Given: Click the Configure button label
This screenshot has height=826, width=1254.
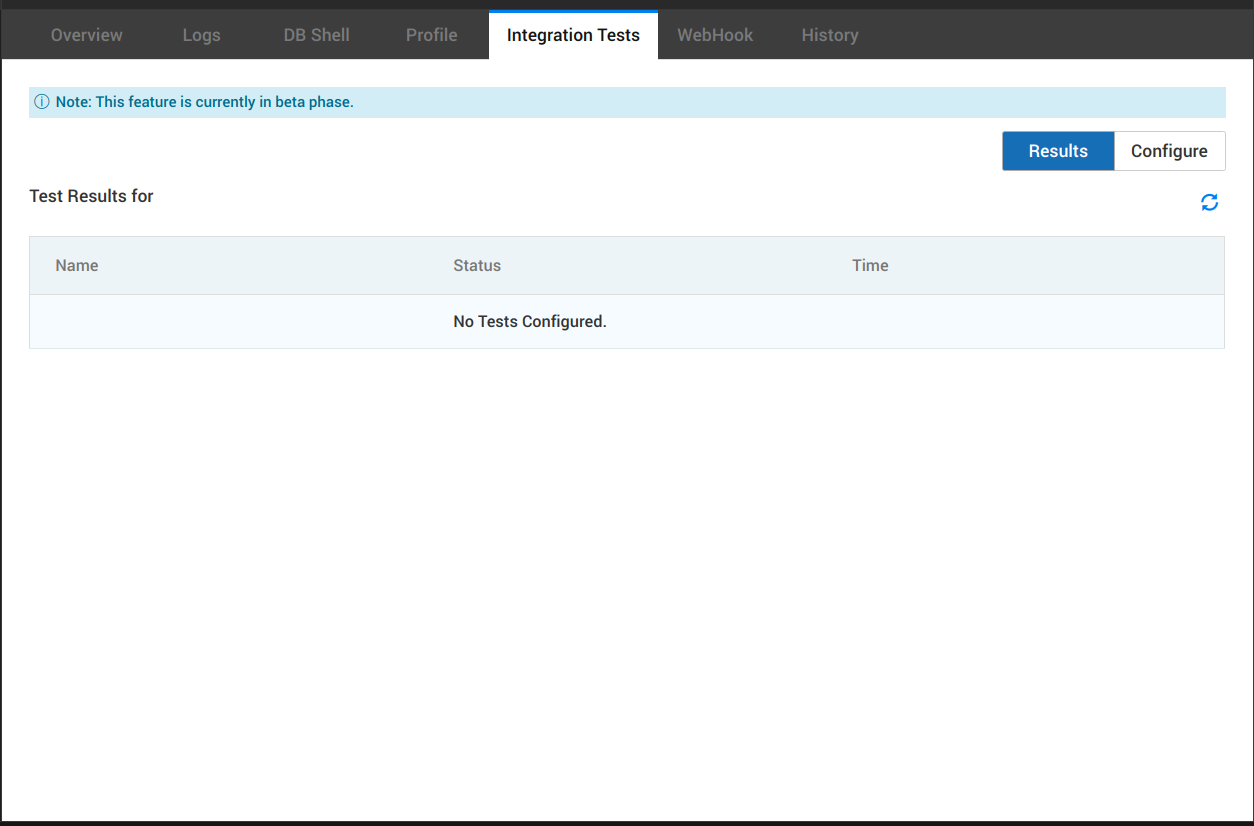Looking at the screenshot, I should [x=1169, y=150].
